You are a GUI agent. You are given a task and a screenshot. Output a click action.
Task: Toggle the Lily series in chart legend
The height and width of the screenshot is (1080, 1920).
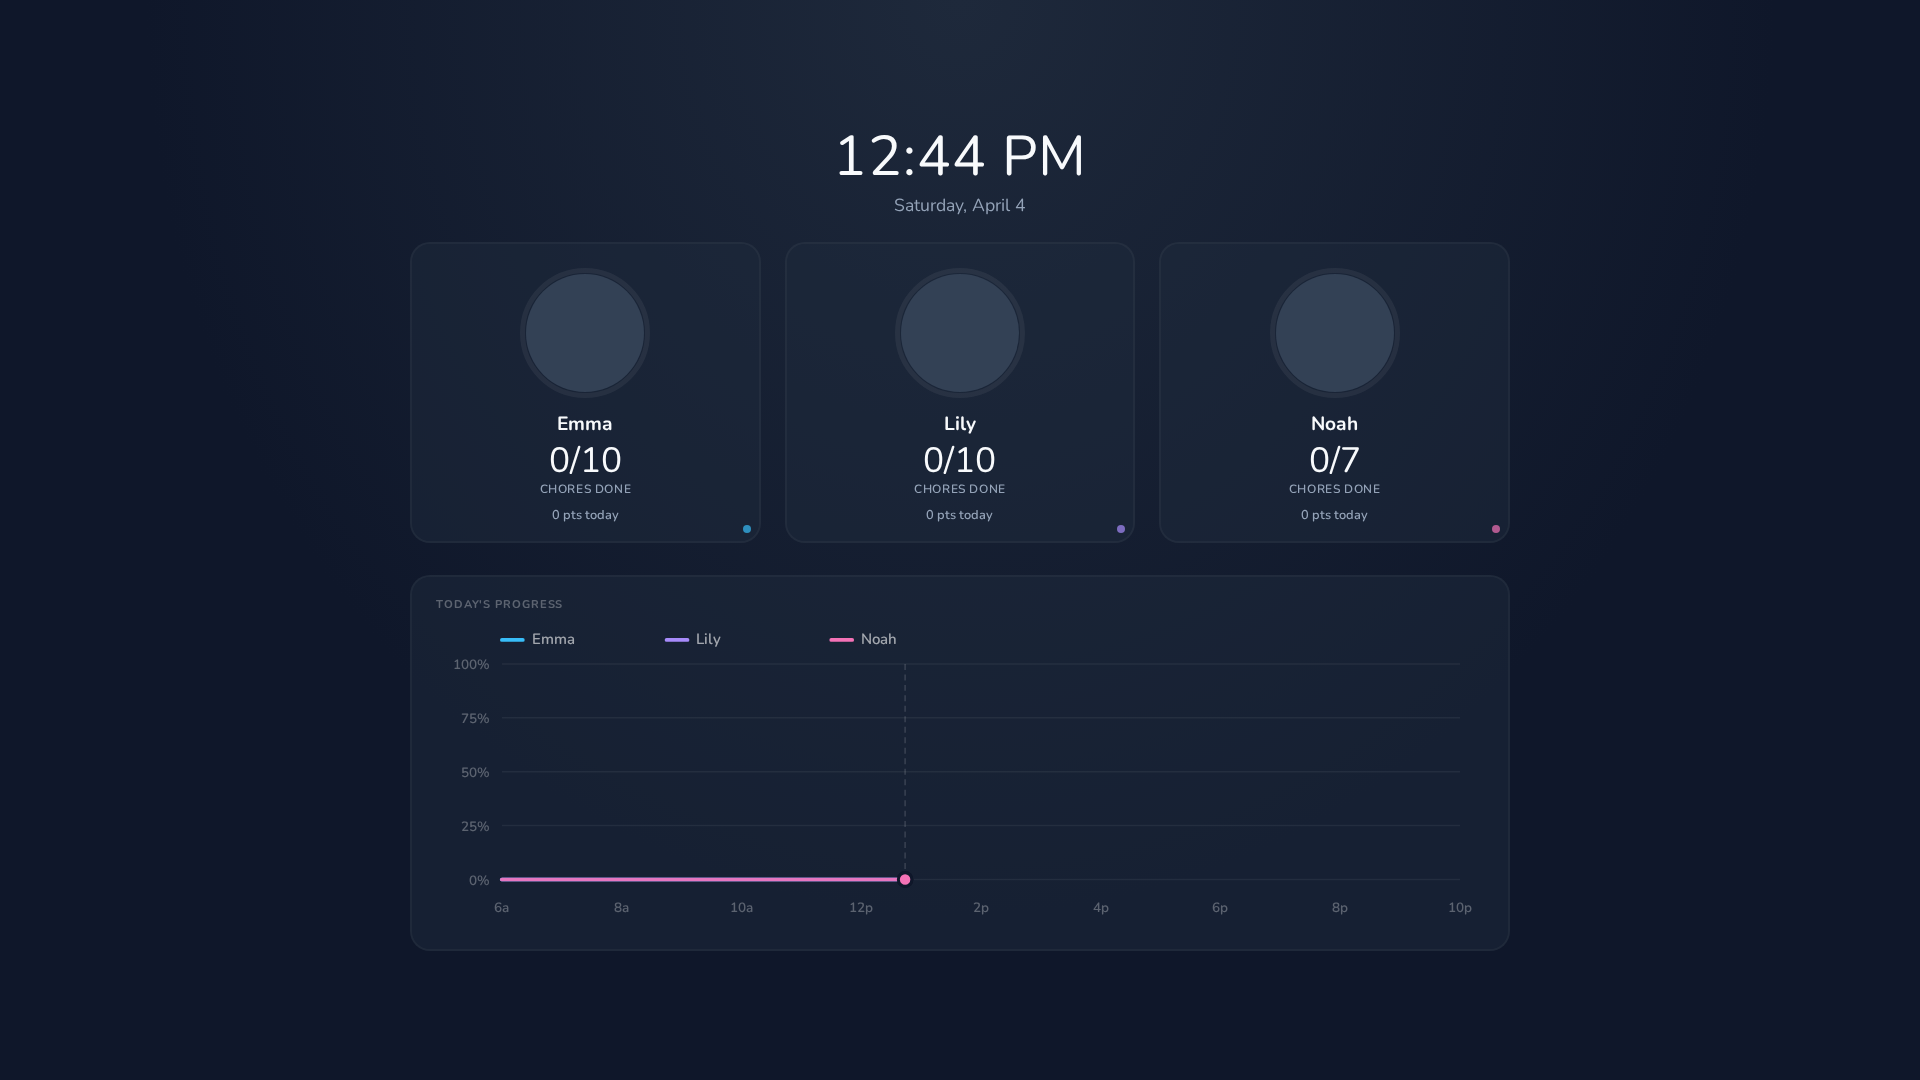[693, 639]
